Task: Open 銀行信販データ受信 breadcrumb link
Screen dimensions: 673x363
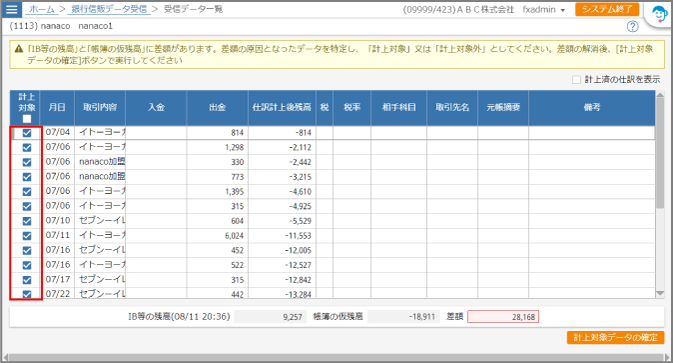Action: coord(109,9)
